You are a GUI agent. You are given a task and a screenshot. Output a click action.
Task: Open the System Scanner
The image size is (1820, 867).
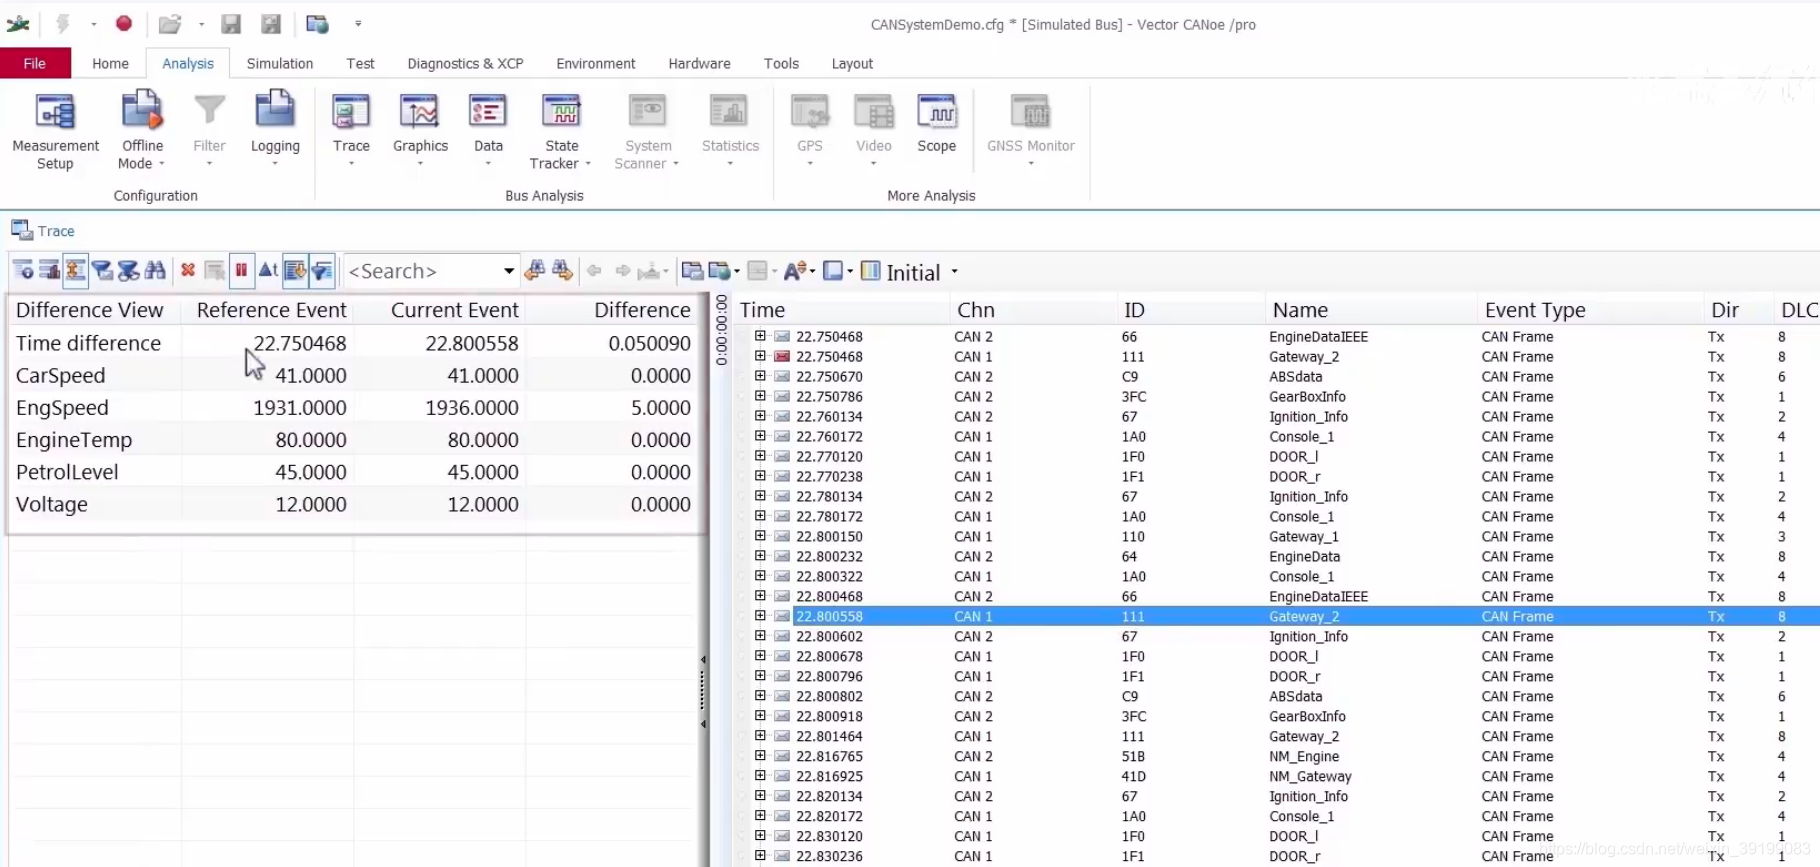[x=647, y=130]
